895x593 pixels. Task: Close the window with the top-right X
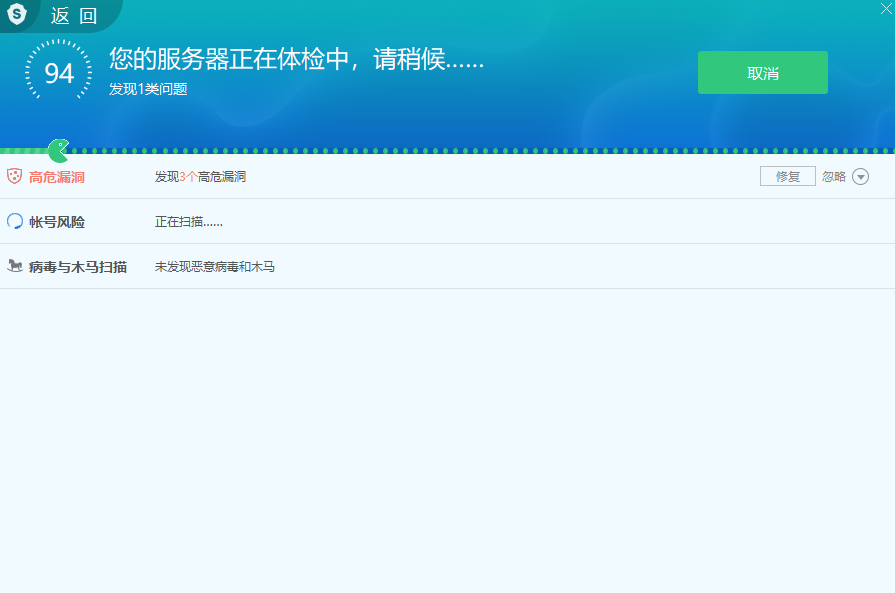[x=872, y=8]
